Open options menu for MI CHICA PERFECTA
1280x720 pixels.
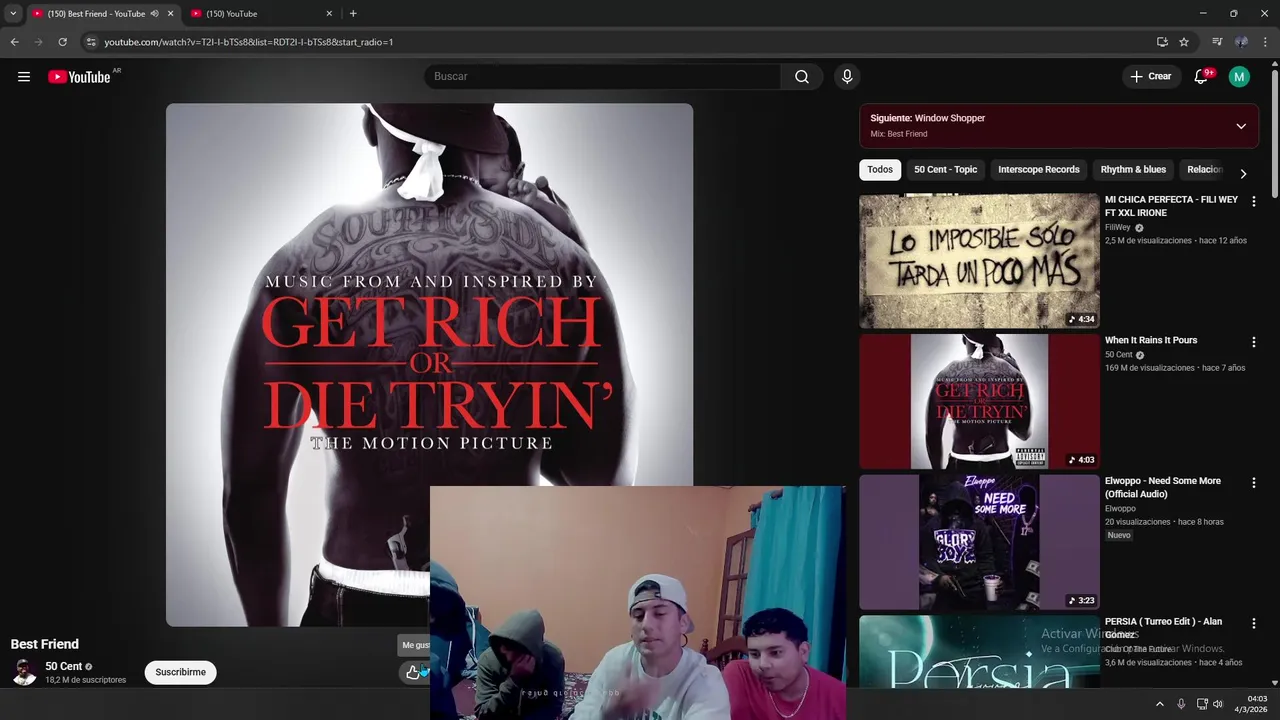[x=1253, y=202]
